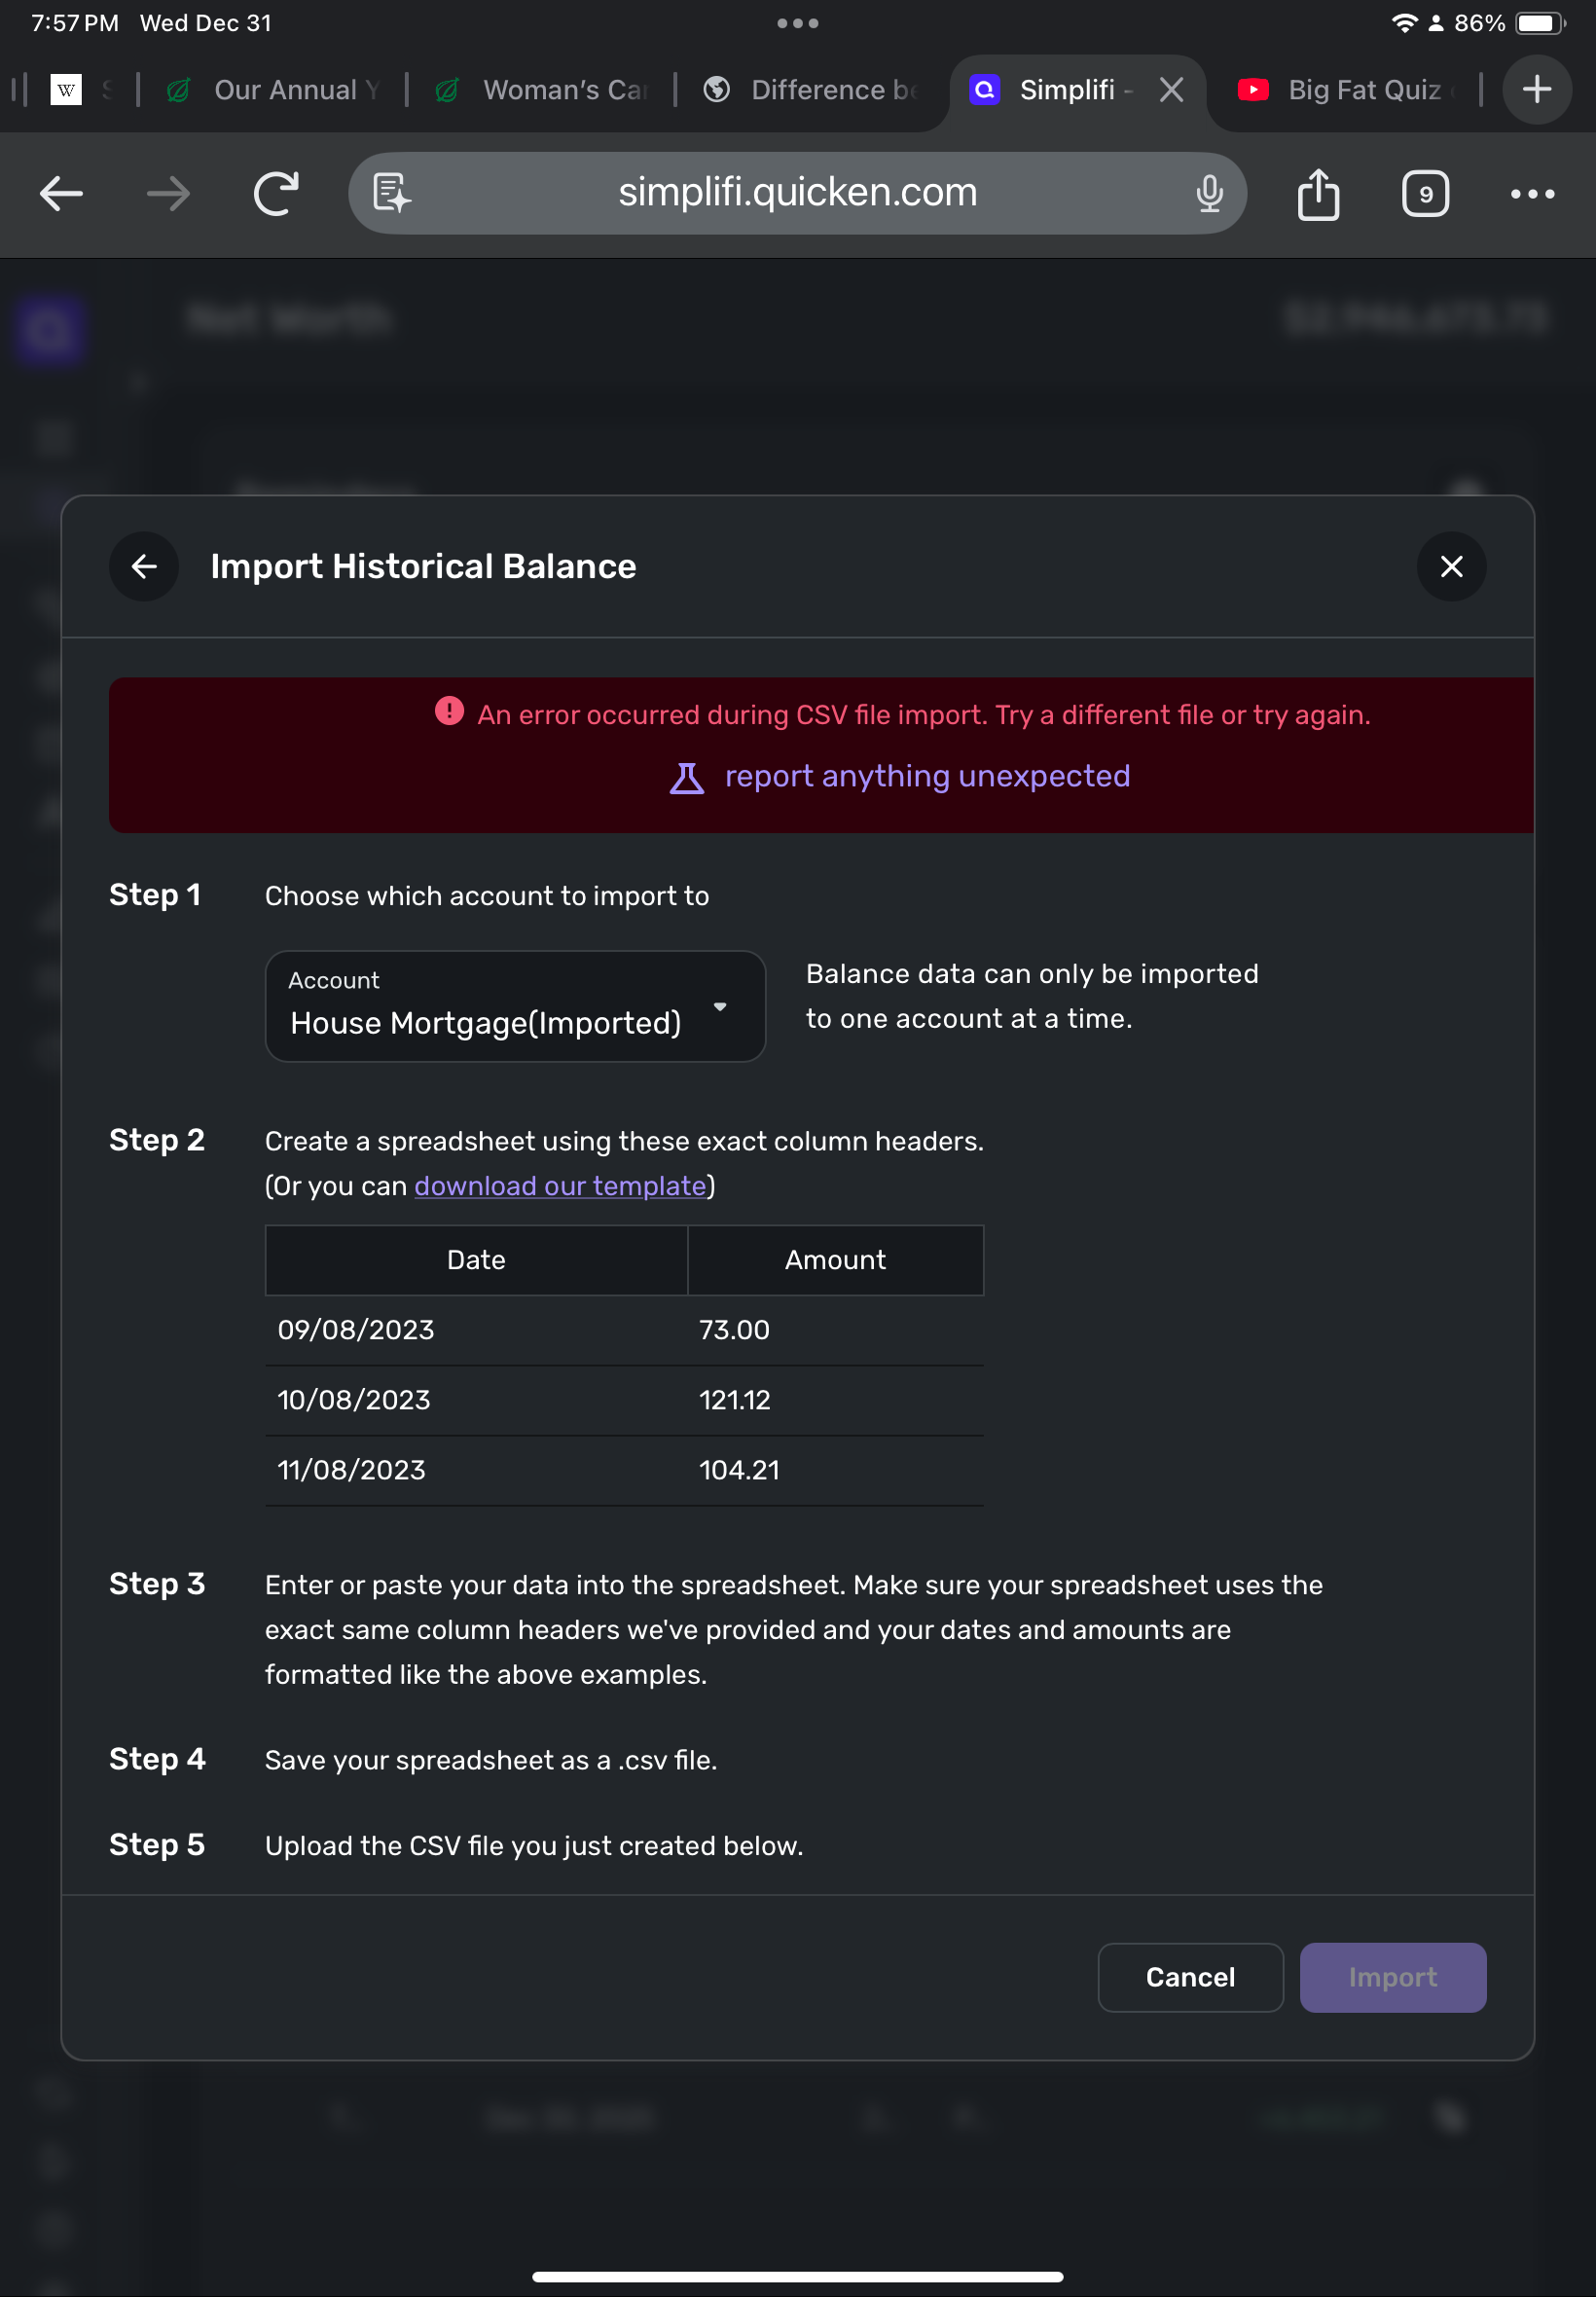Close the Simplifi tab
This screenshot has width=1596, height=2297.
tap(1171, 90)
